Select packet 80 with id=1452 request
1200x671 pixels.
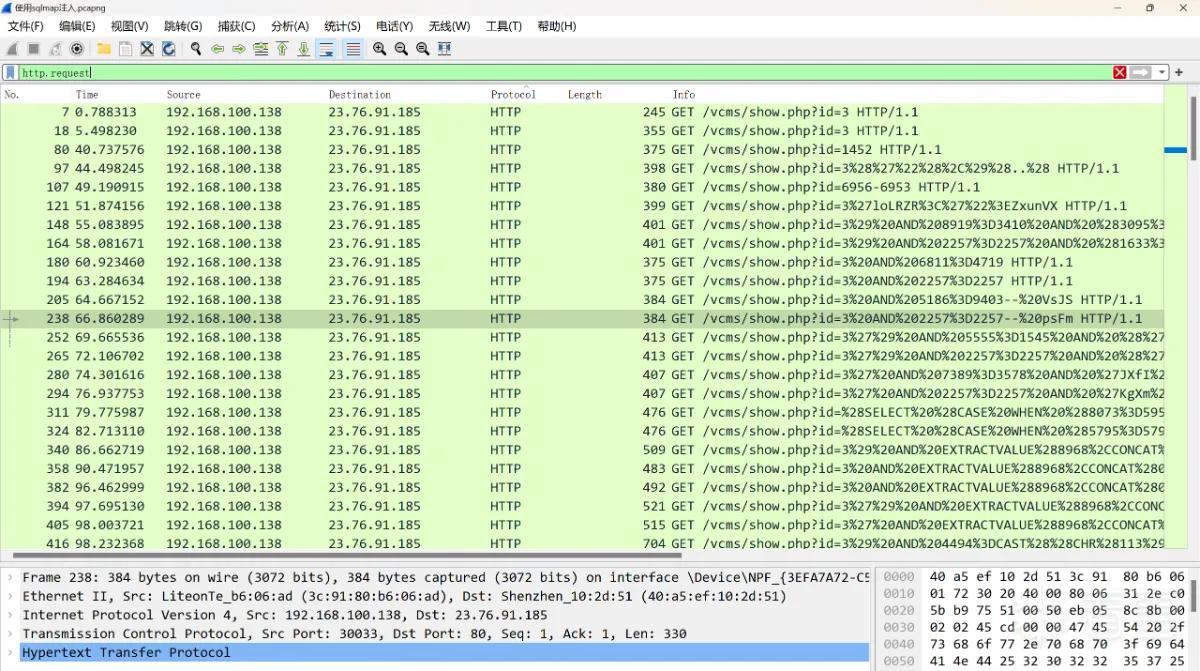point(582,150)
